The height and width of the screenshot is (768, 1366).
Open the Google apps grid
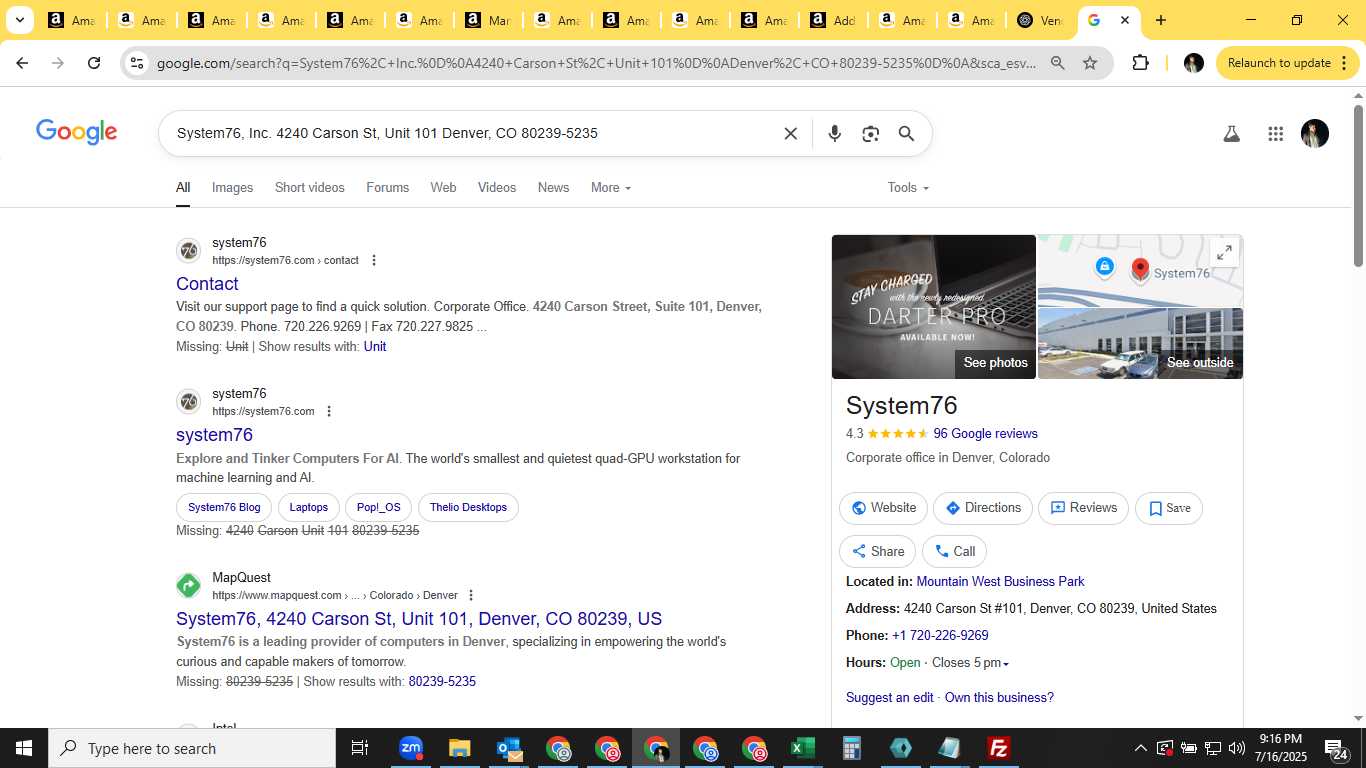(1275, 134)
